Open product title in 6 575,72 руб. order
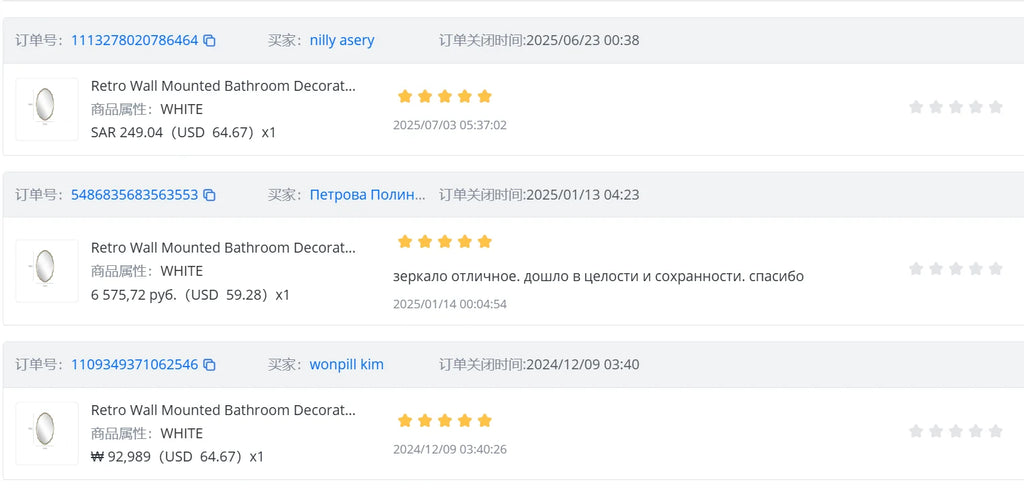 pyautogui.click(x=224, y=248)
